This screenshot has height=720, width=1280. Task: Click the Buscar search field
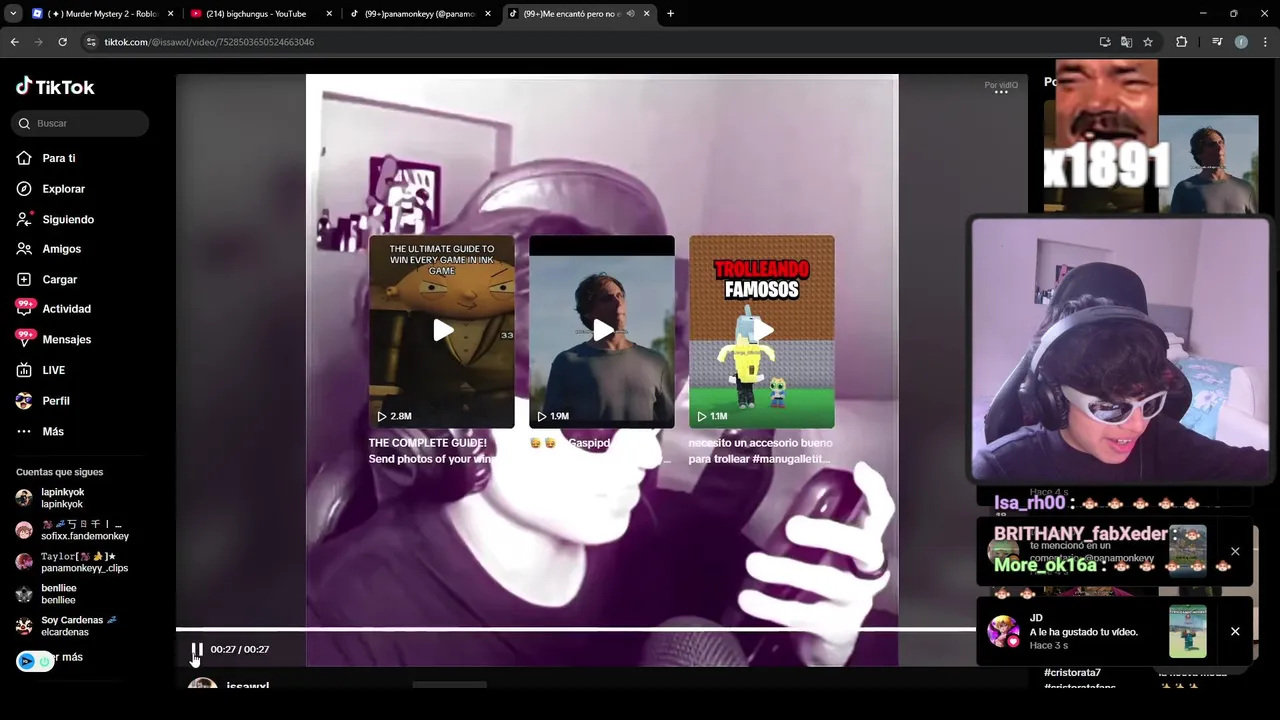[x=80, y=123]
